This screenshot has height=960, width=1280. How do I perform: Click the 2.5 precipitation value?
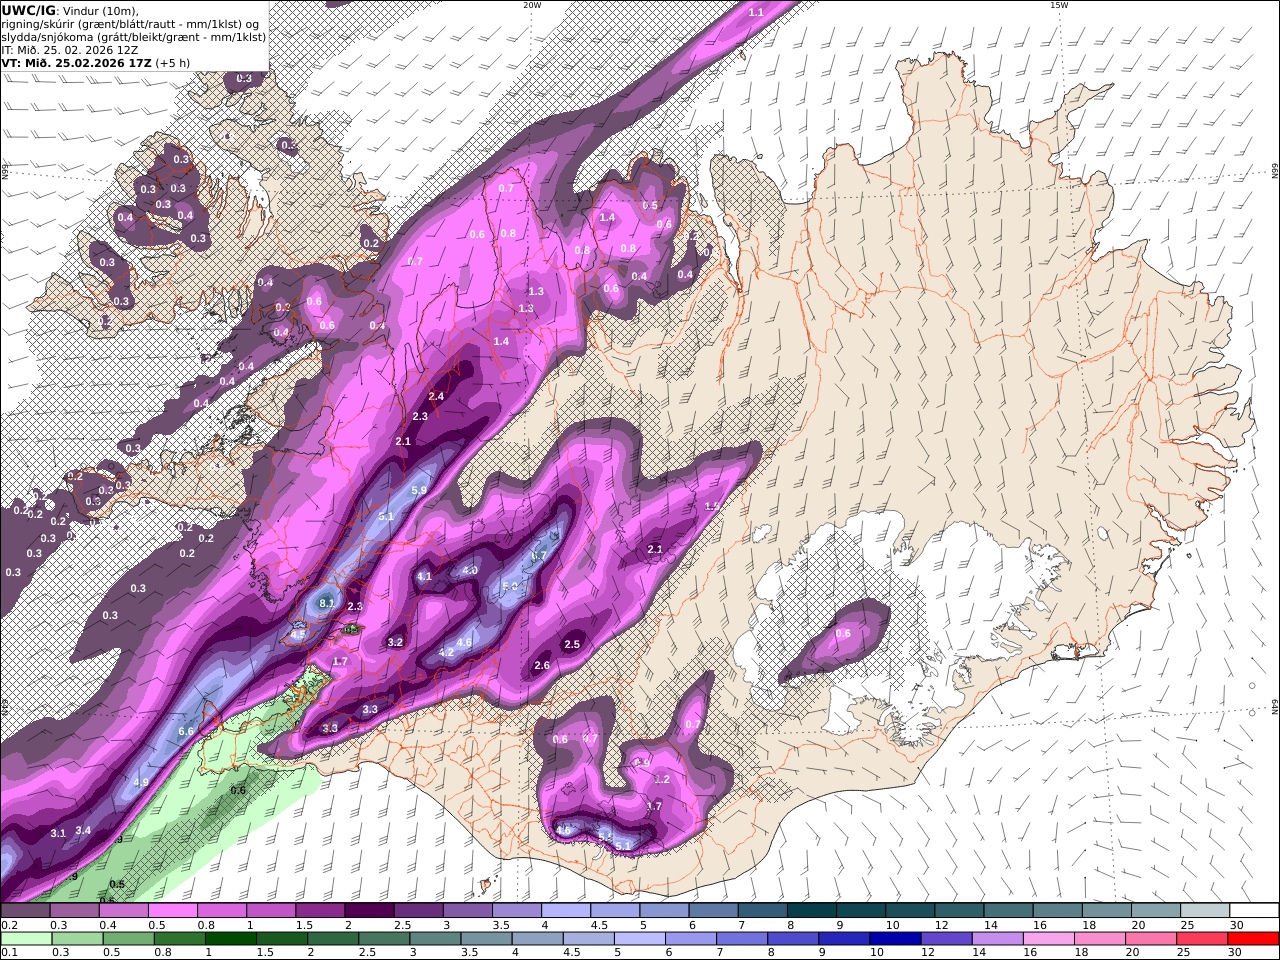pyautogui.click(x=572, y=645)
